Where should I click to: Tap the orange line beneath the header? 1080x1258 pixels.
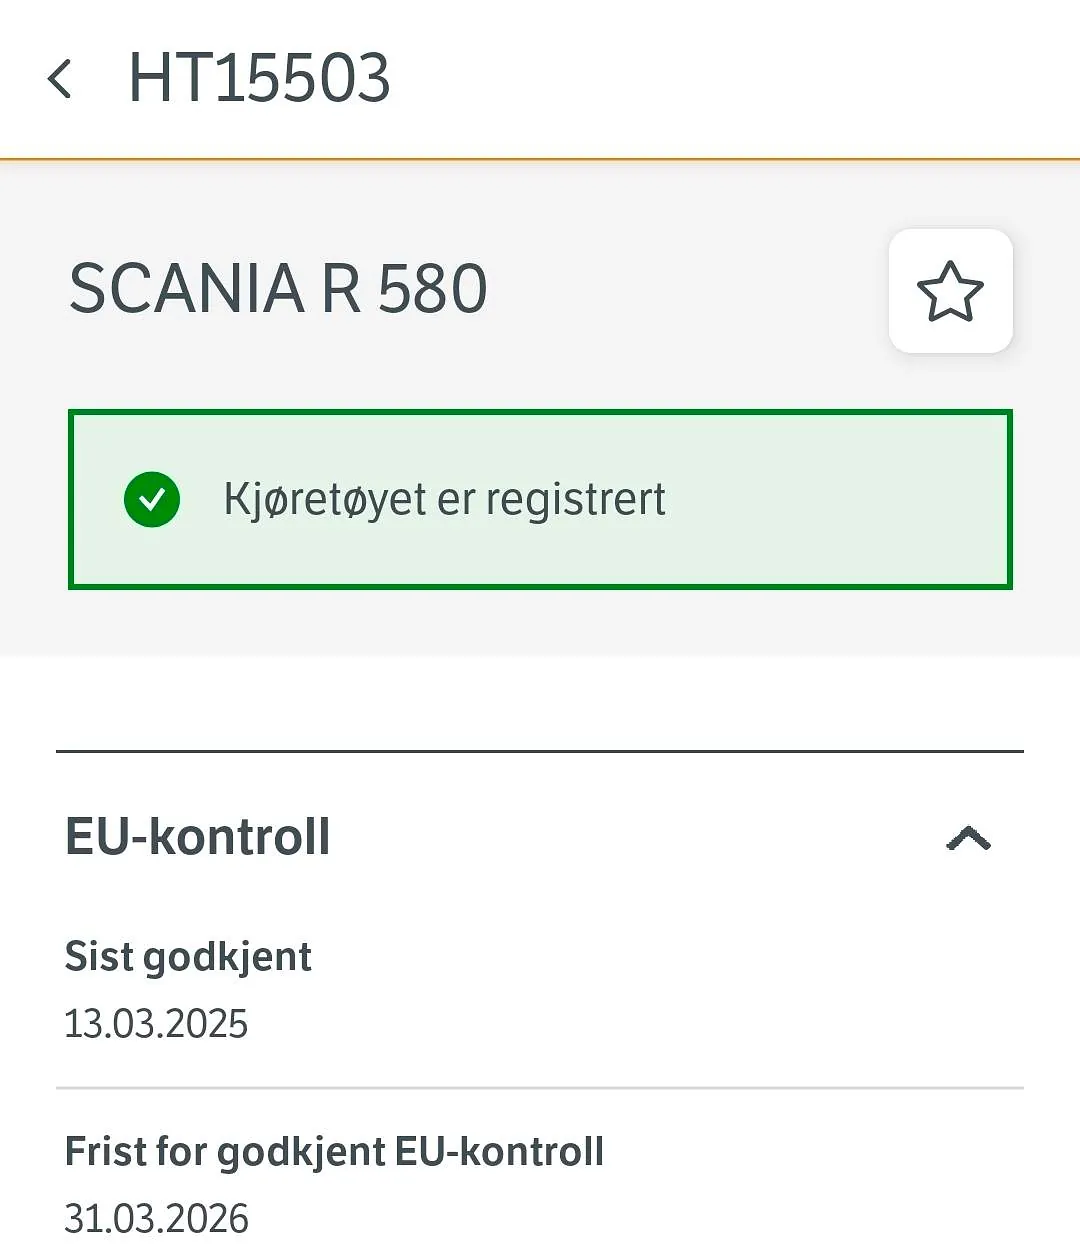point(540,159)
